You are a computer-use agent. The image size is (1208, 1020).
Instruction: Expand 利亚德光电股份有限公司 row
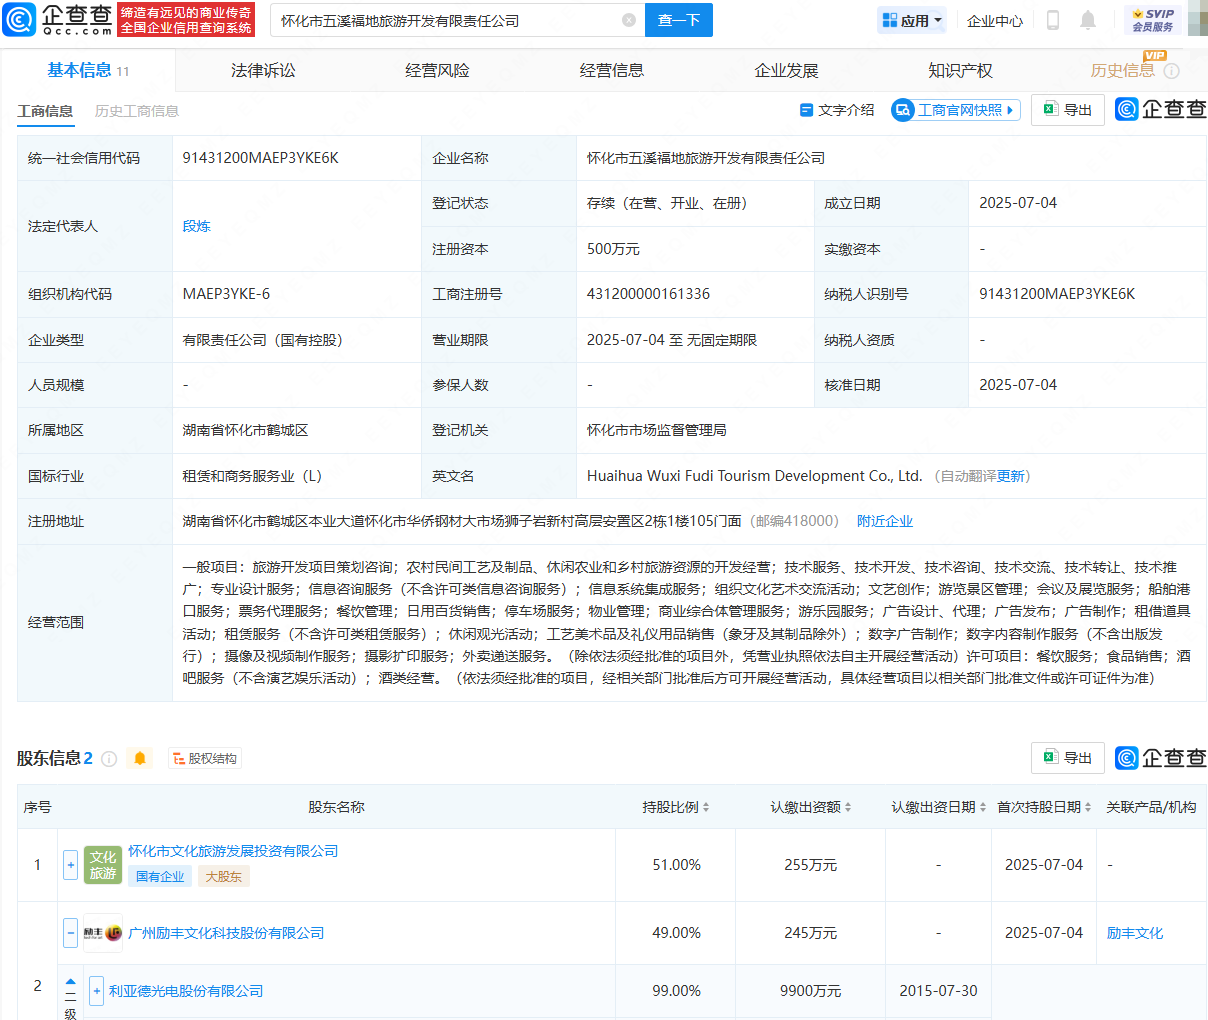[x=96, y=991]
